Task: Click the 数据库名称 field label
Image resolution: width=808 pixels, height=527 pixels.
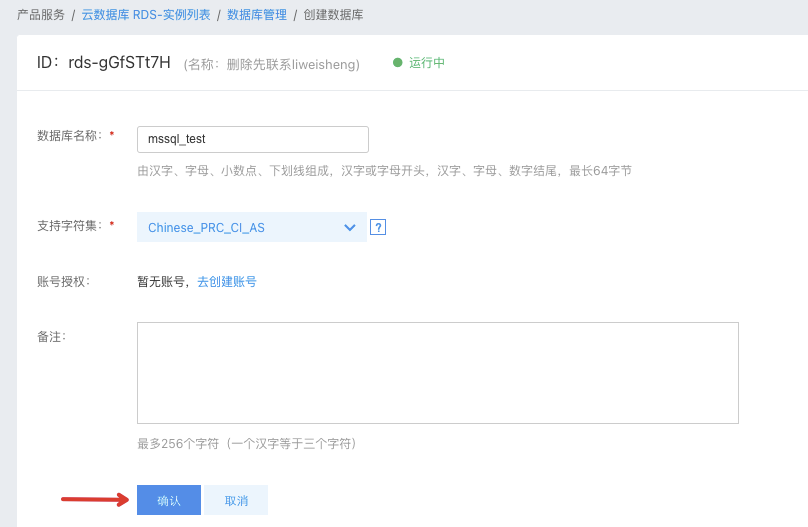Action: [x=70, y=135]
